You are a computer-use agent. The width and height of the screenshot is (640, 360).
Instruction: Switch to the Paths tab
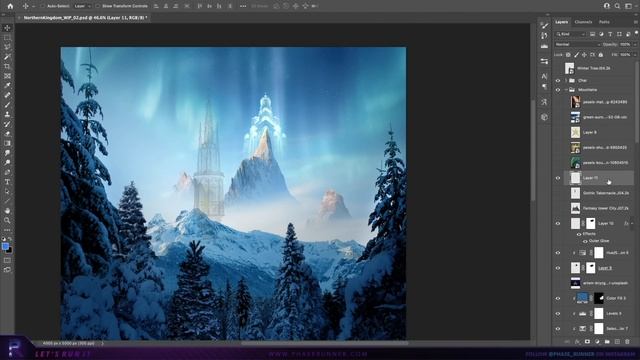pyautogui.click(x=604, y=22)
